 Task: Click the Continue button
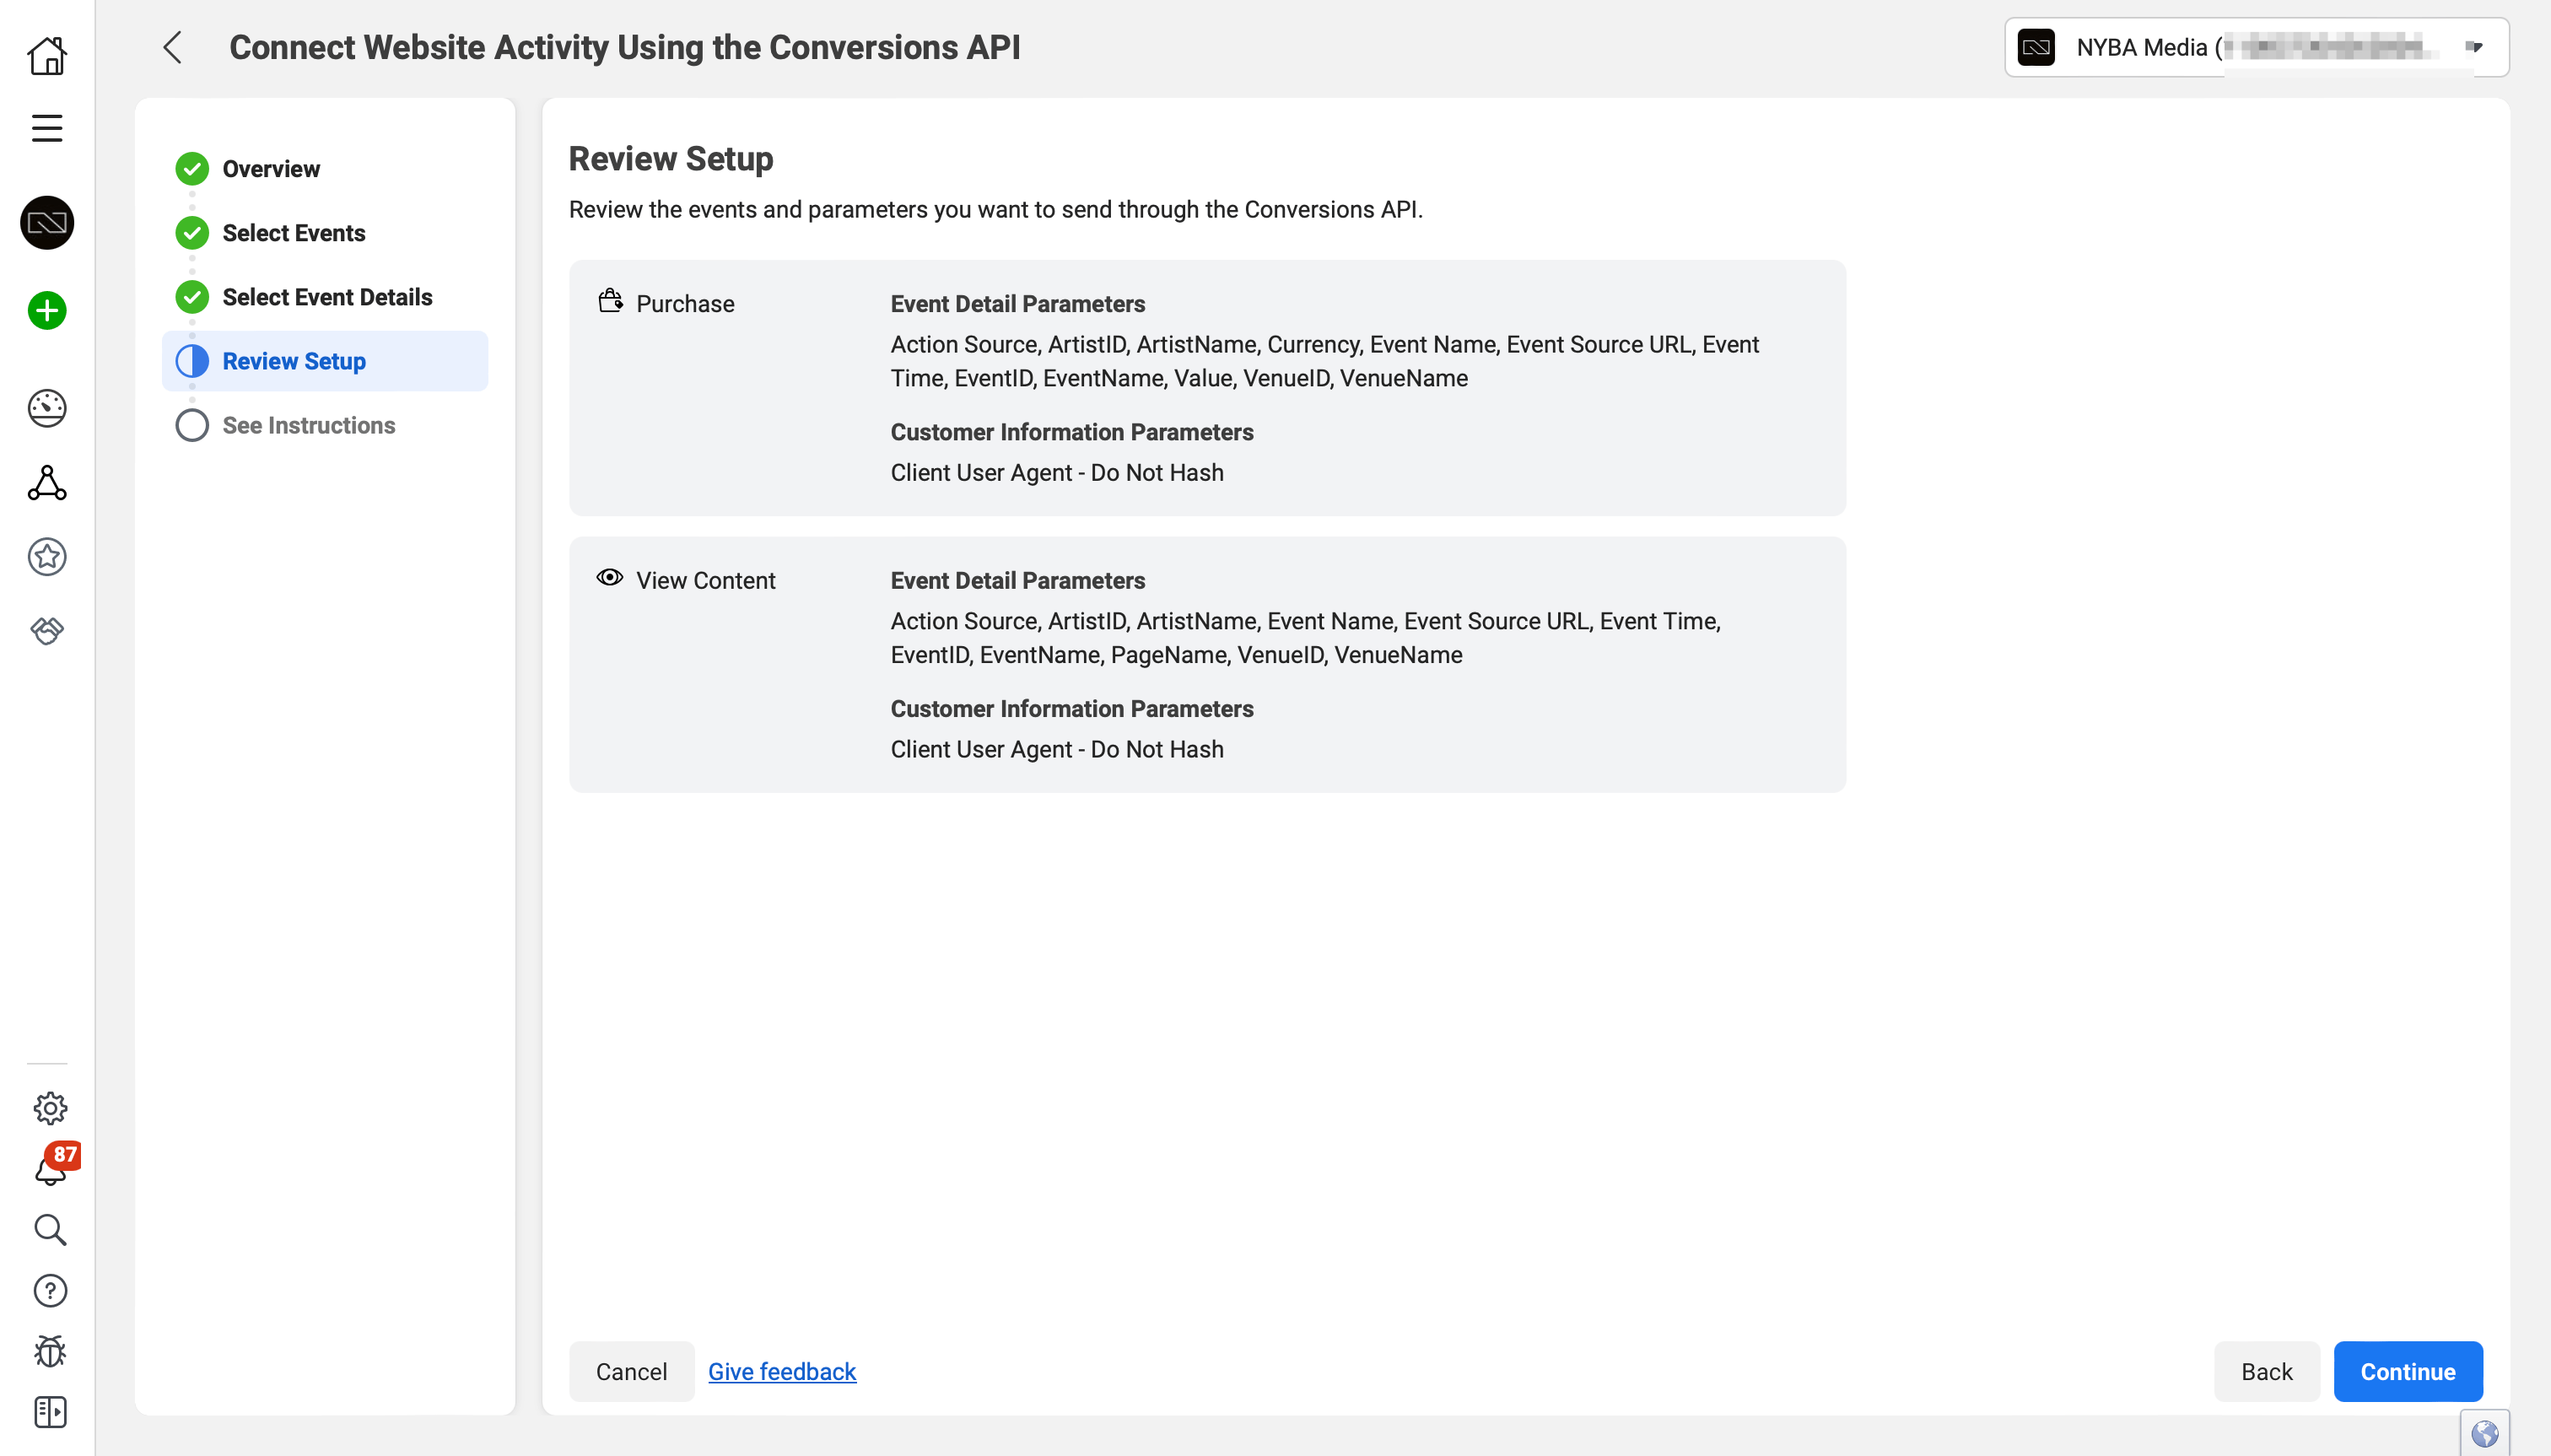coord(2407,1371)
